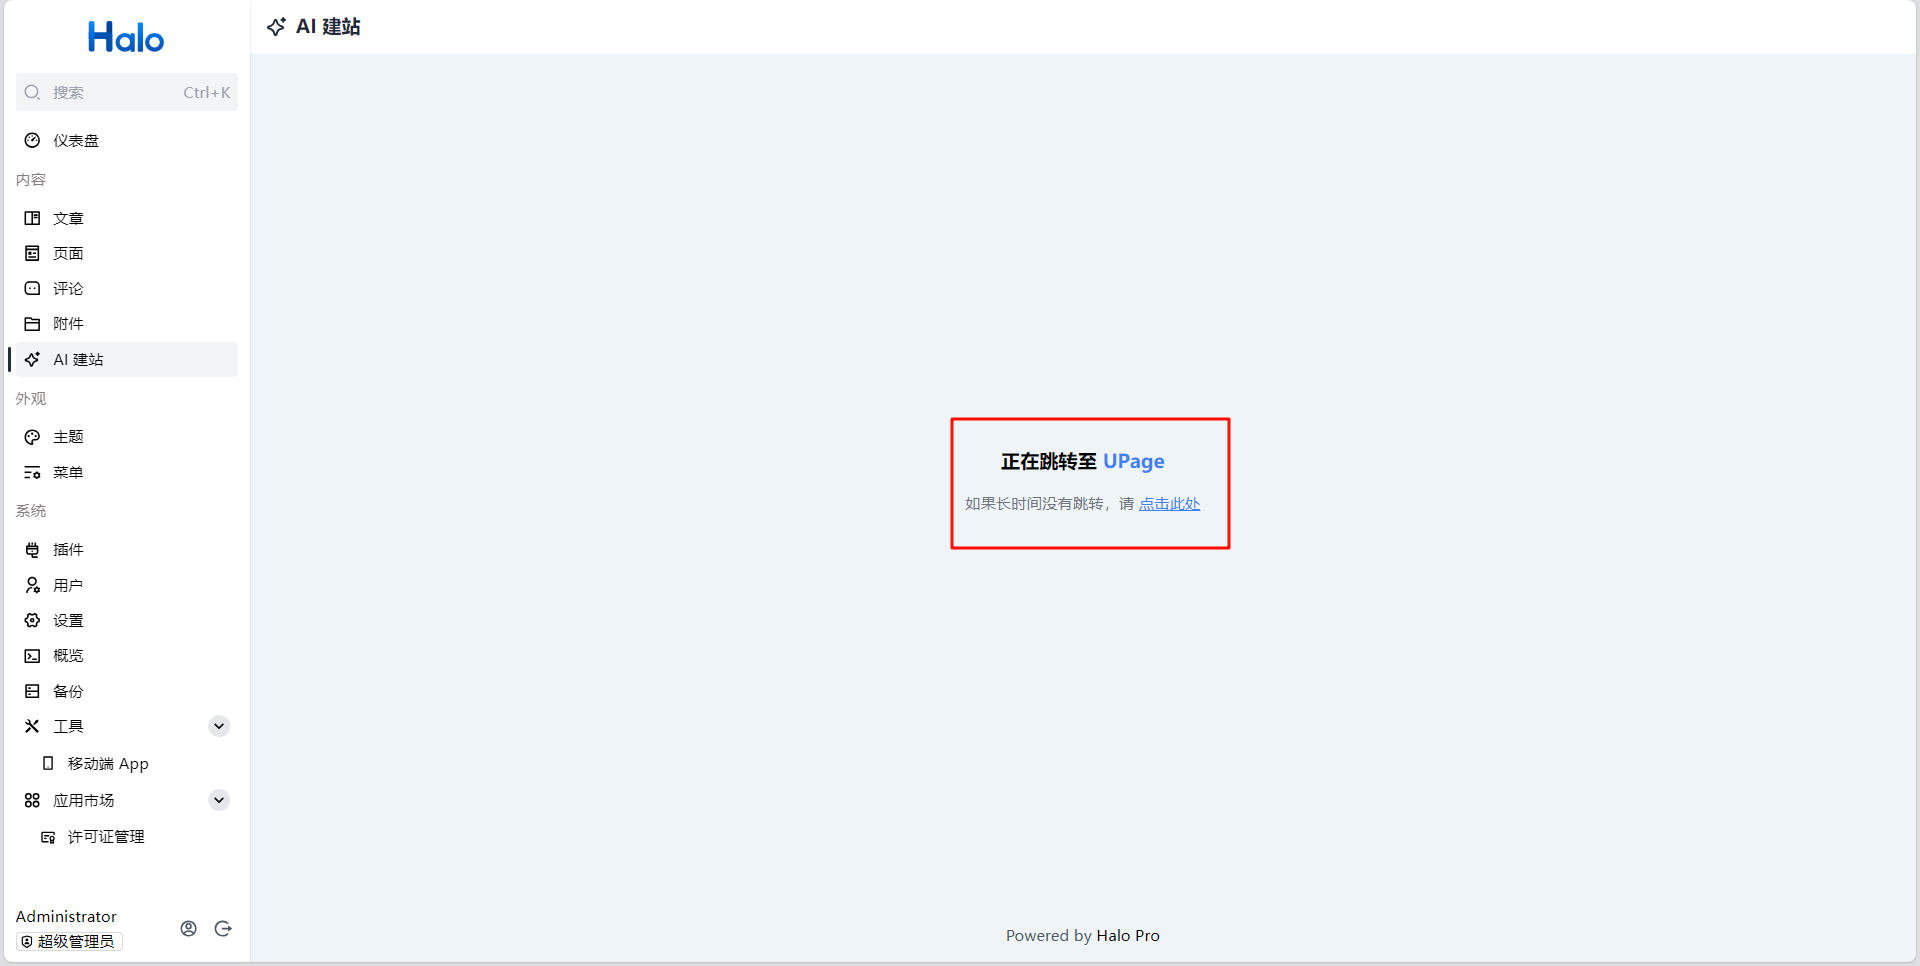Open the 备份 menu item
1920x966 pixels.
(127, 691)
